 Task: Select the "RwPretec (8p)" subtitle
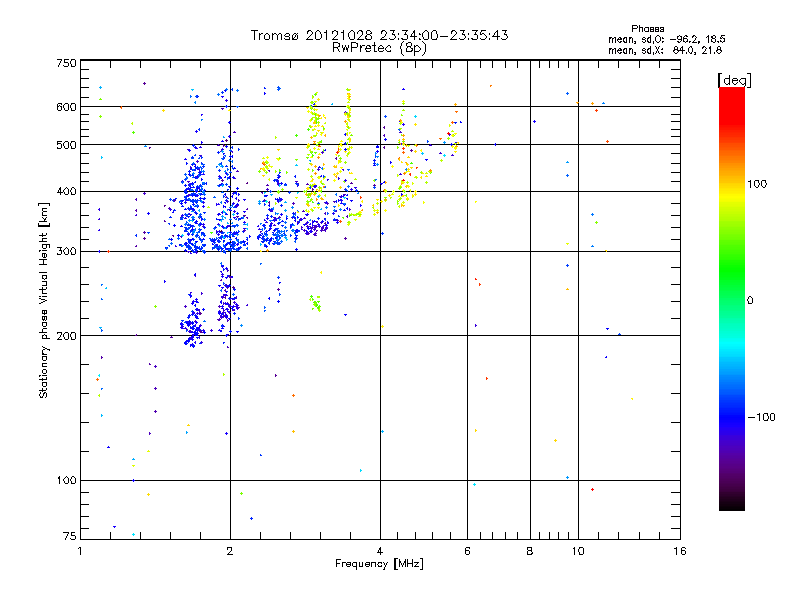point(379,48)
